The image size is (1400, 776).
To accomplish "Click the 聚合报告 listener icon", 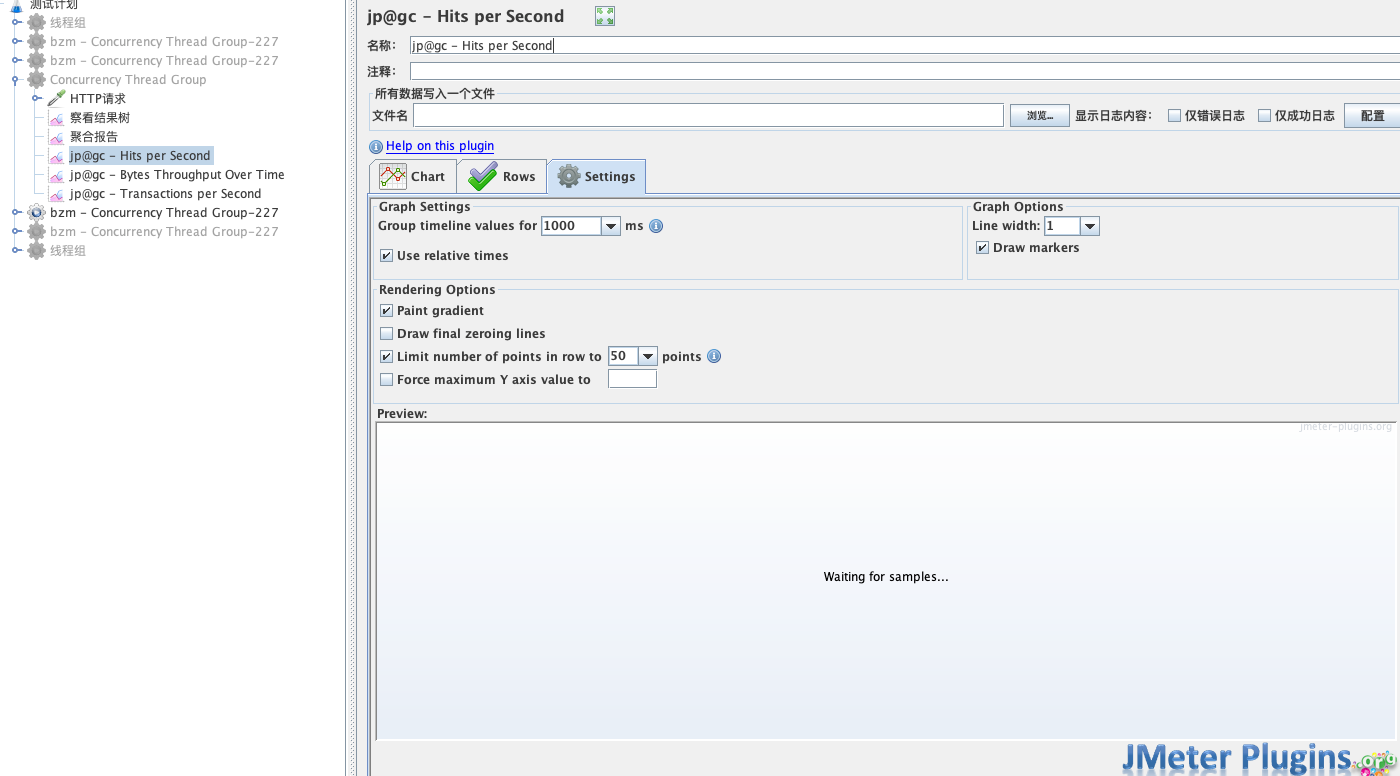I will point(57,137).
